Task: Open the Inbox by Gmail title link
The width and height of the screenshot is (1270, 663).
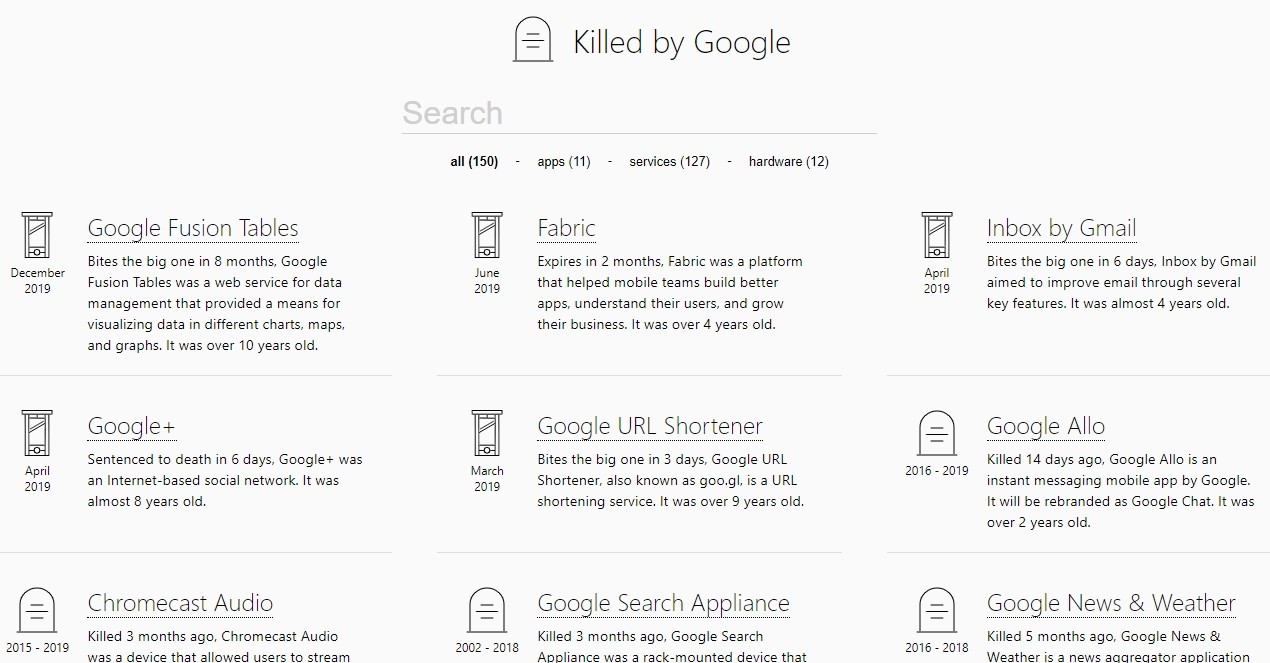Action: (1062, 228)
